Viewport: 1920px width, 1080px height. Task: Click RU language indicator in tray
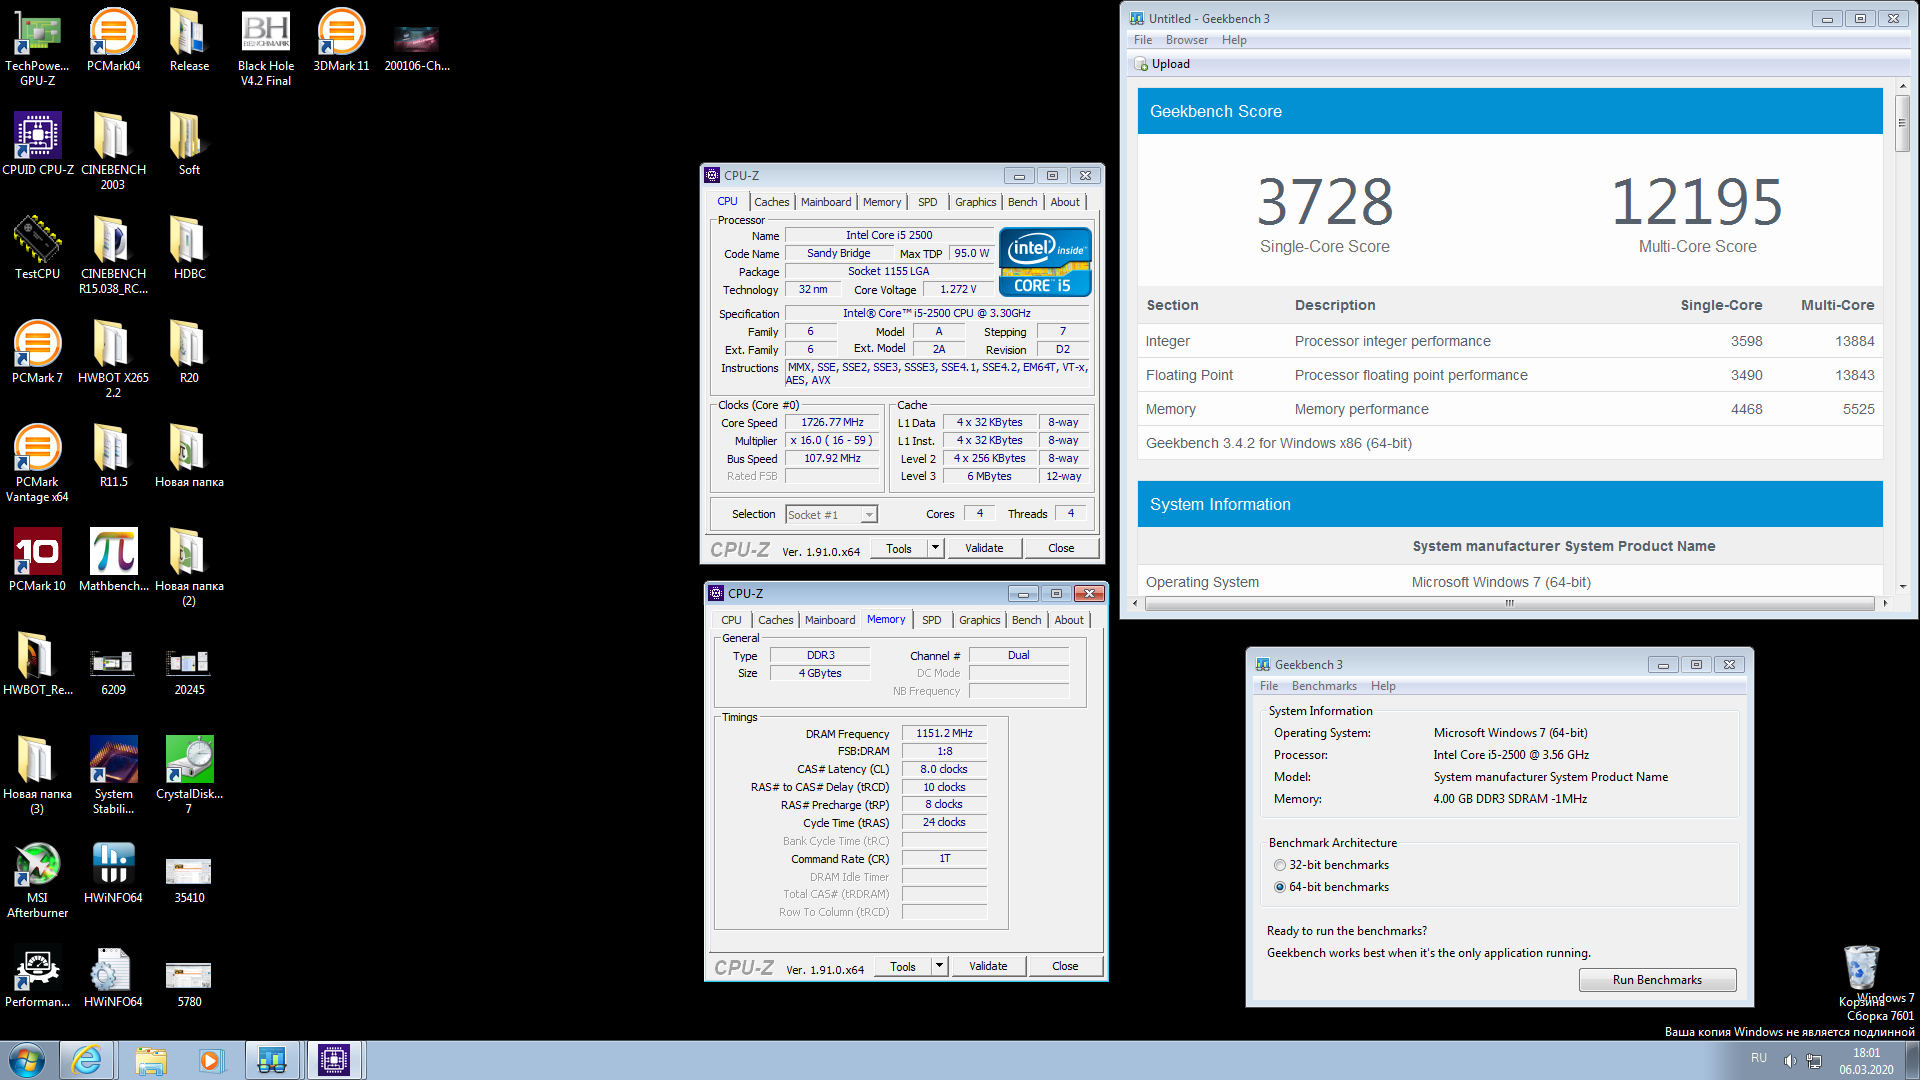1759,1058
